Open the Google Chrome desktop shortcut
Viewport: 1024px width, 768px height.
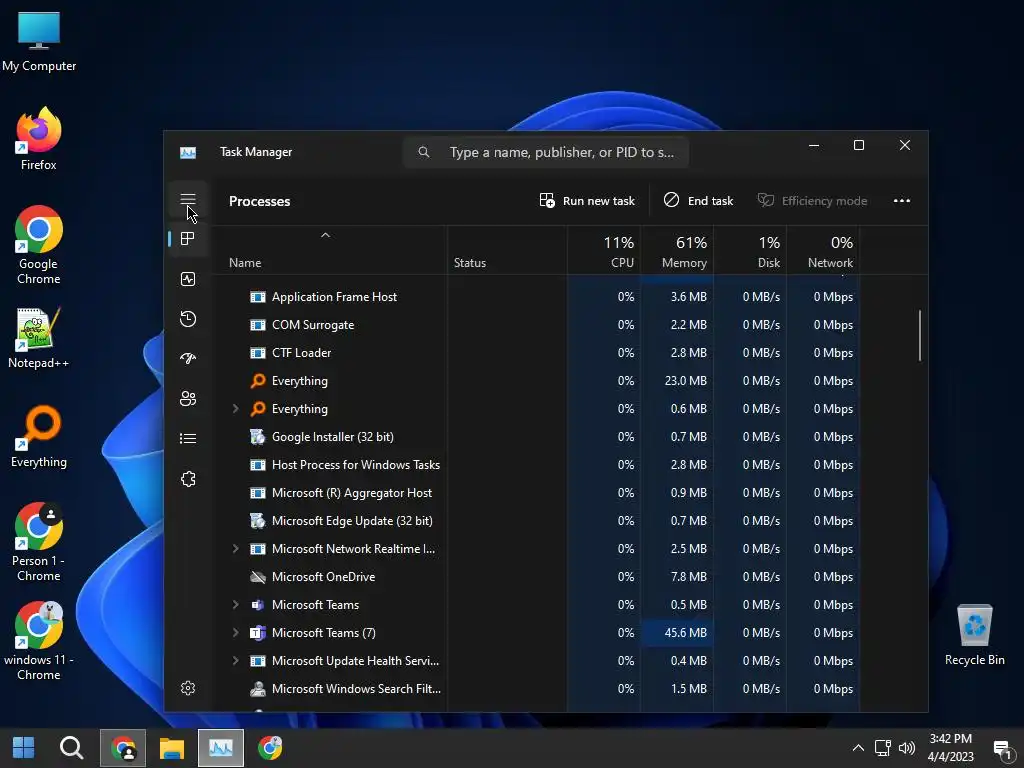click(x=39, y=245)
